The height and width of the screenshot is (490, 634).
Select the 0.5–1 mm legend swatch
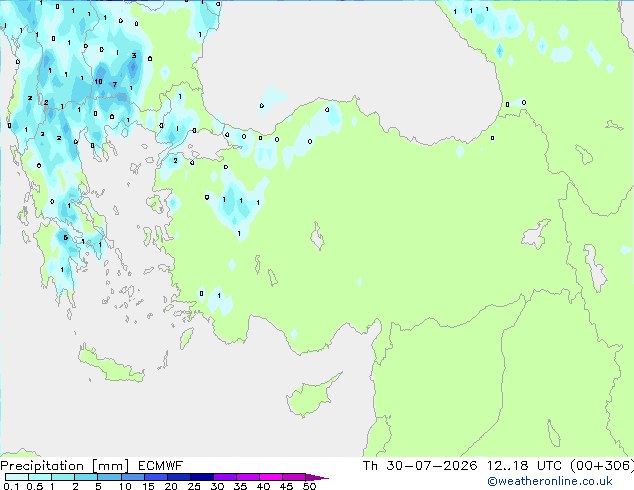40,477
